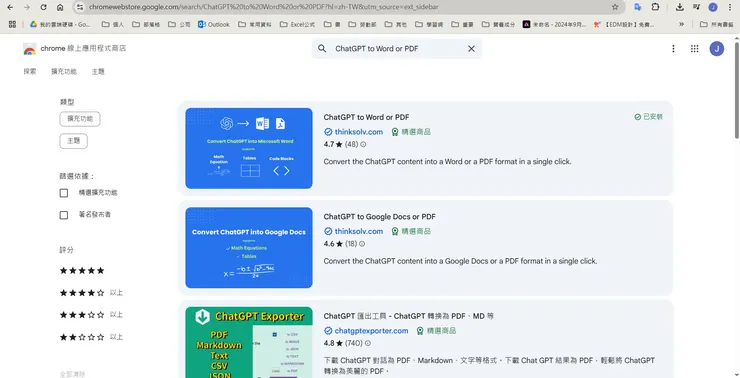The image size is (740, 378).
Task: Open Convert ChatGPT into Google Docs thumbnail
Action: [x=249, y=248]
